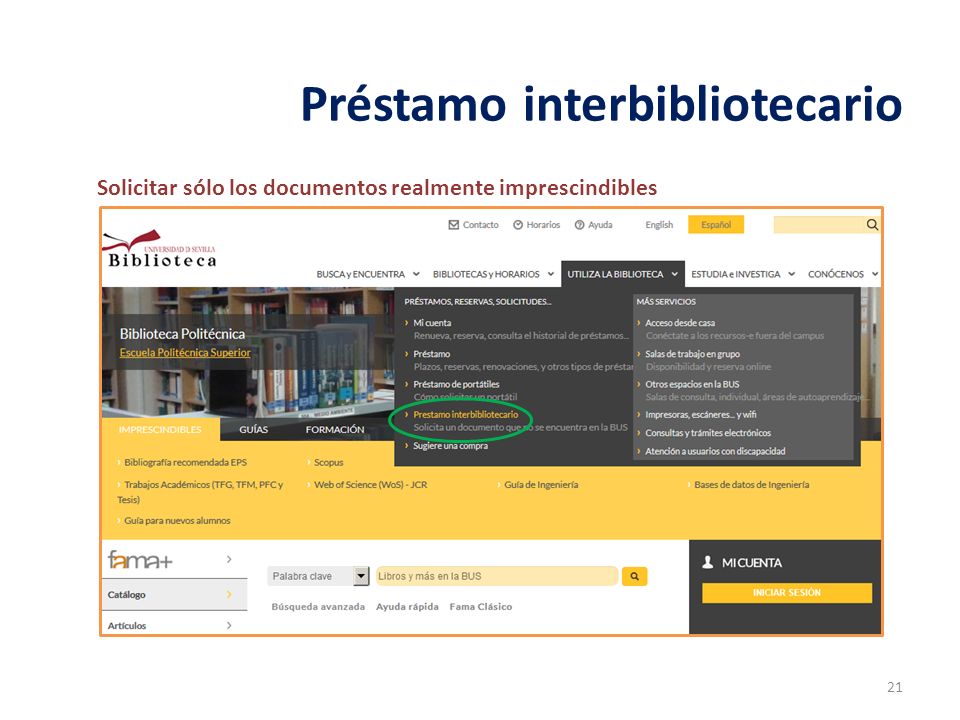Expand the BUSCA y ENCUENTRA menu
This screenshot has width=960, height=720.
coord(368,274)
